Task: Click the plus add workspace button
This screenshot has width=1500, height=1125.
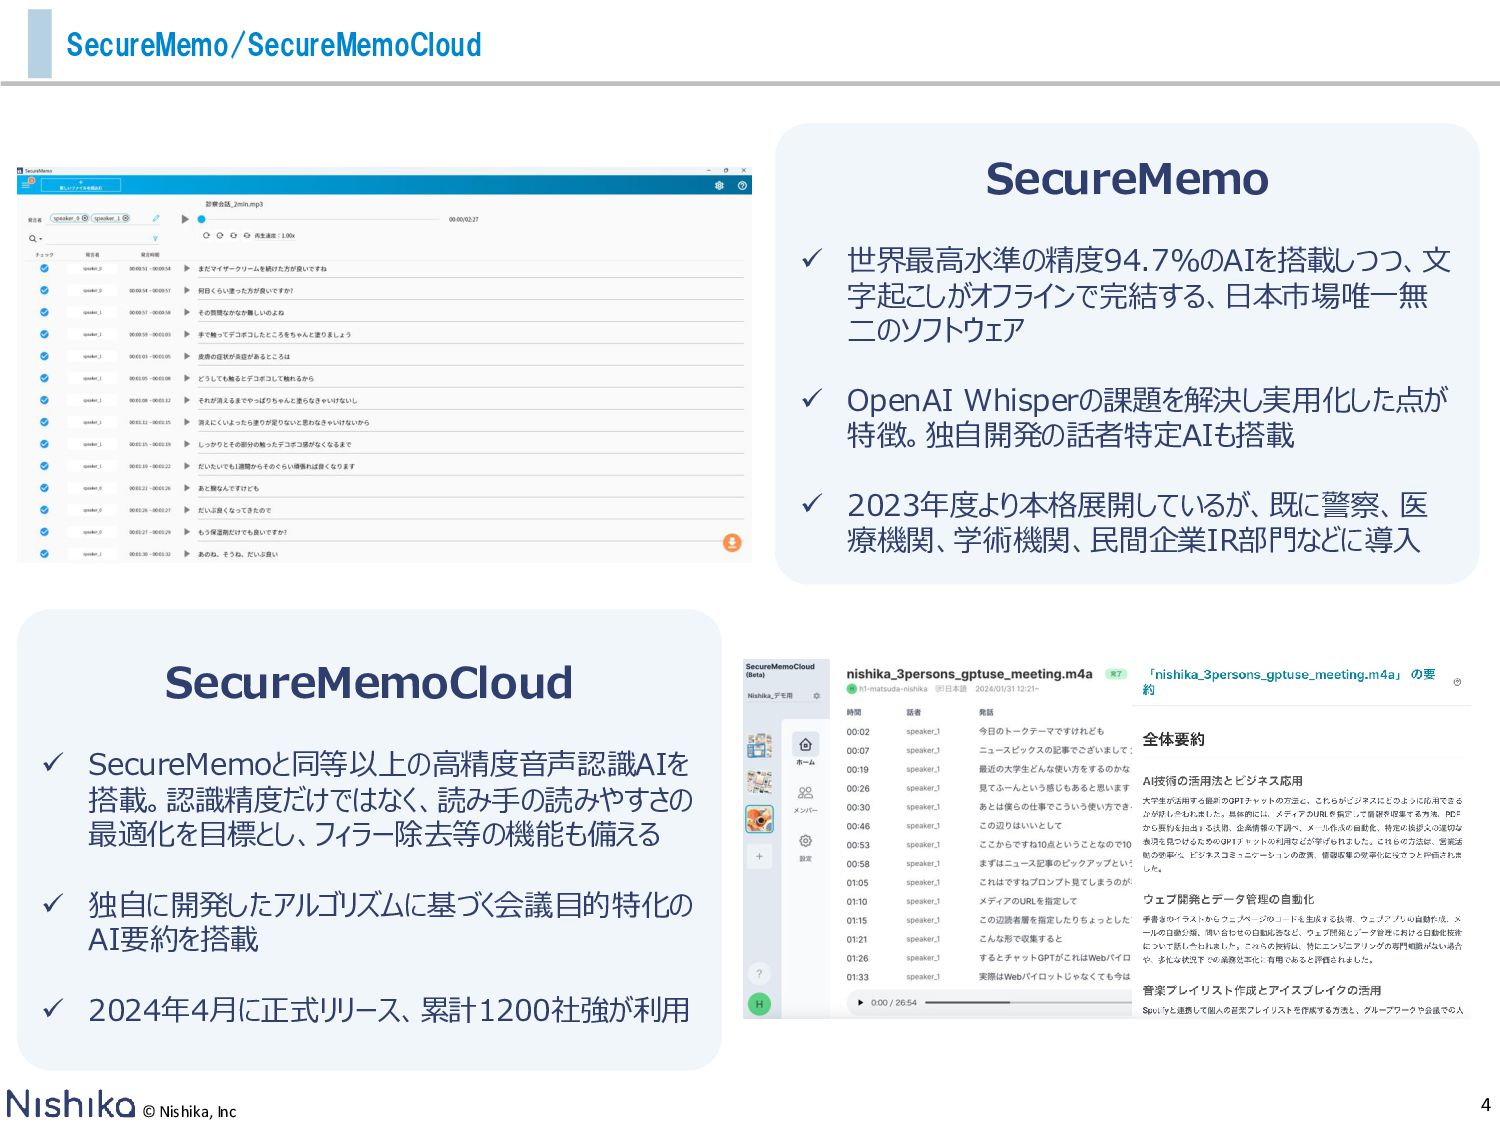Action: click(x=759, y=856)
